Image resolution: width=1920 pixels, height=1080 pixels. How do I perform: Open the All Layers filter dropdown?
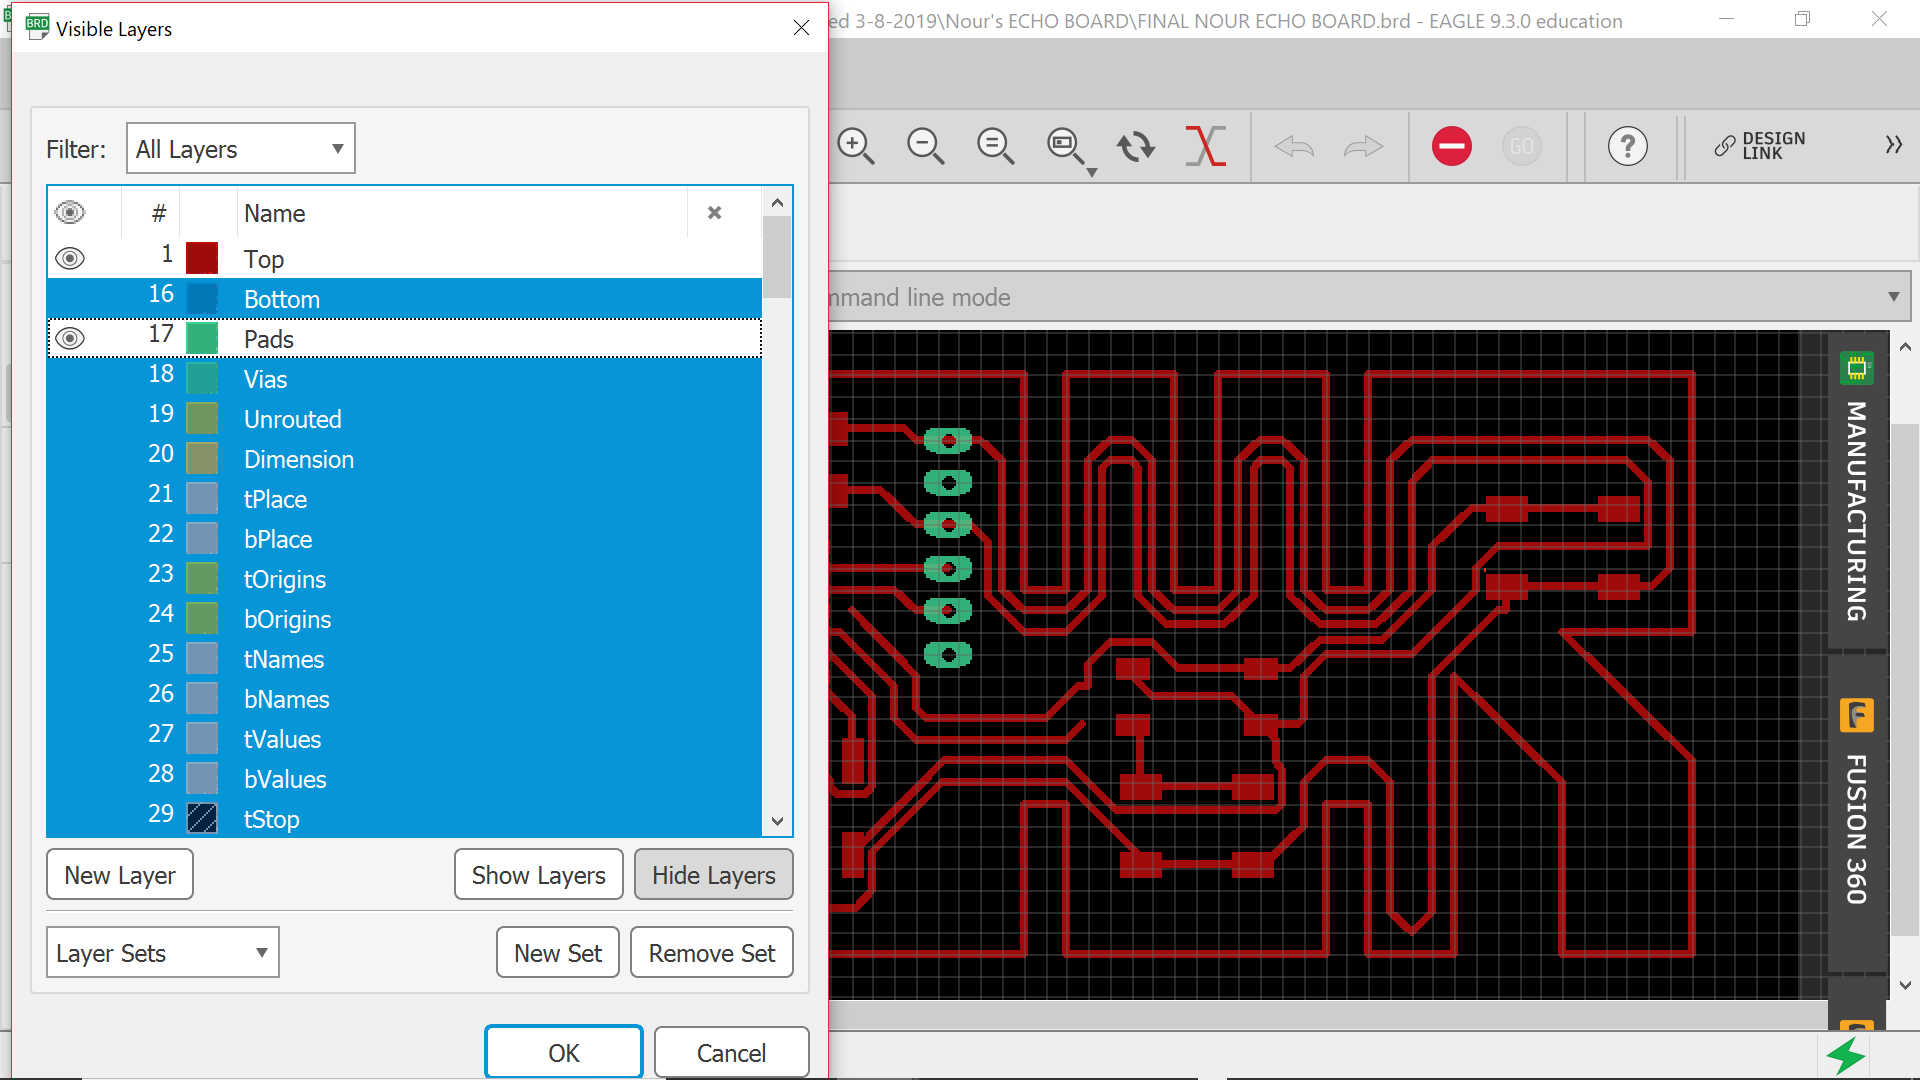(241, 149)
